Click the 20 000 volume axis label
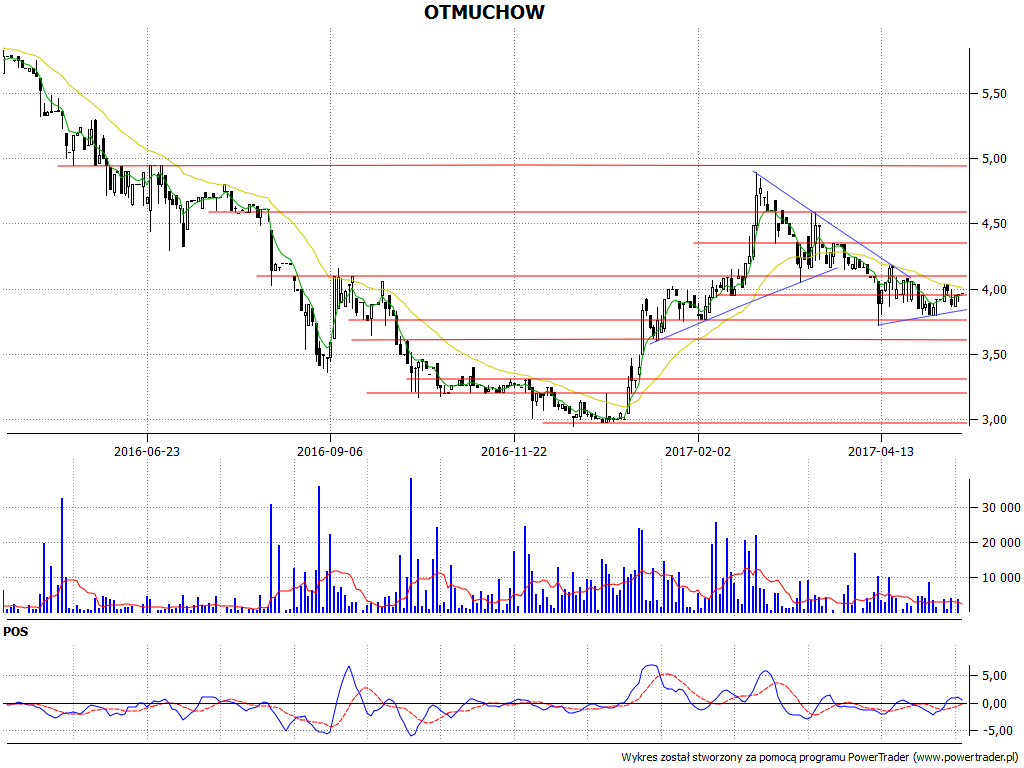 (x=1001, y=543)
